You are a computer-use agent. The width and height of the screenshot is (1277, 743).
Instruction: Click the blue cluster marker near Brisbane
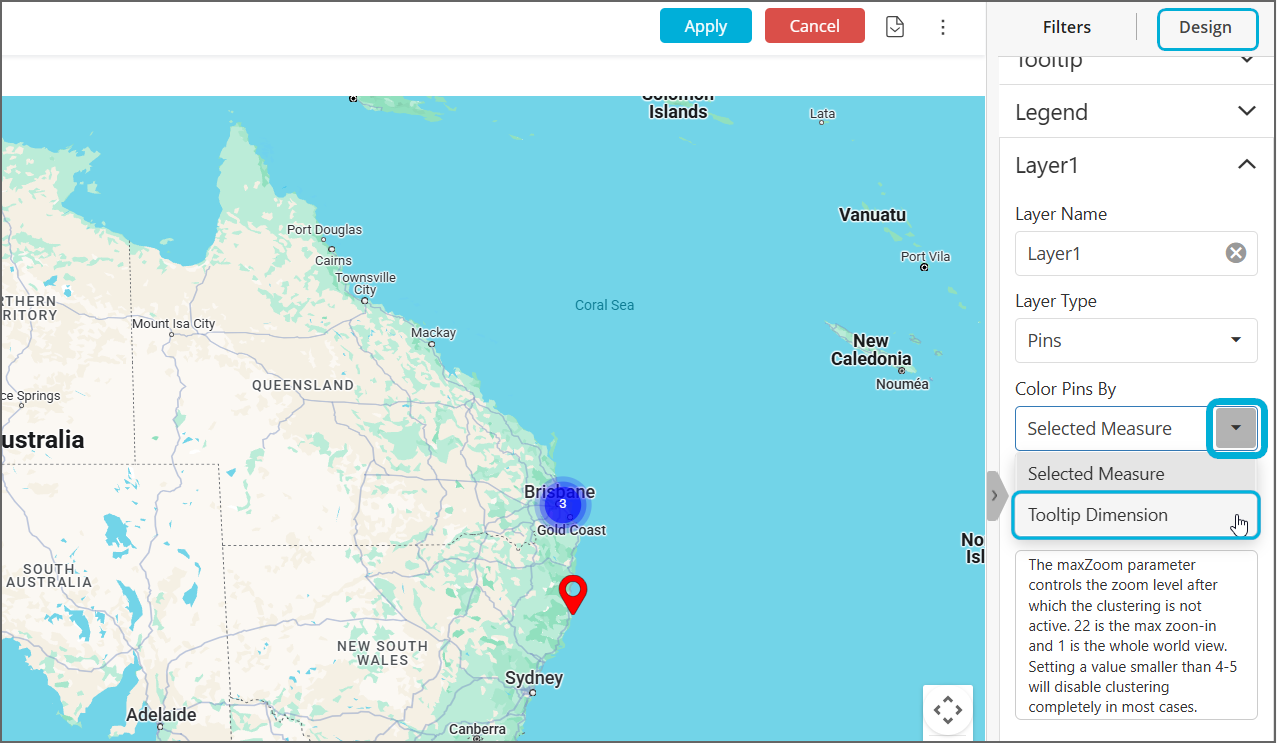562,504
